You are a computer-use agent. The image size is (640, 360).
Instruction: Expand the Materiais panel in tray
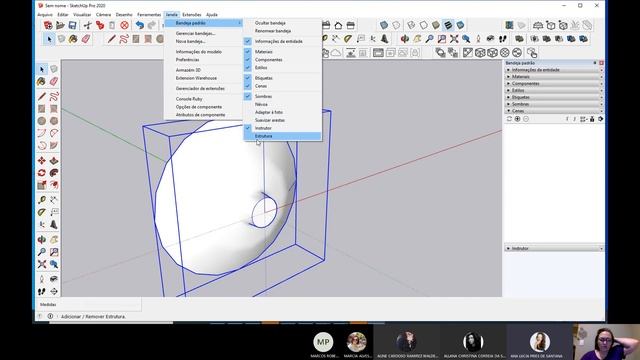554,77
